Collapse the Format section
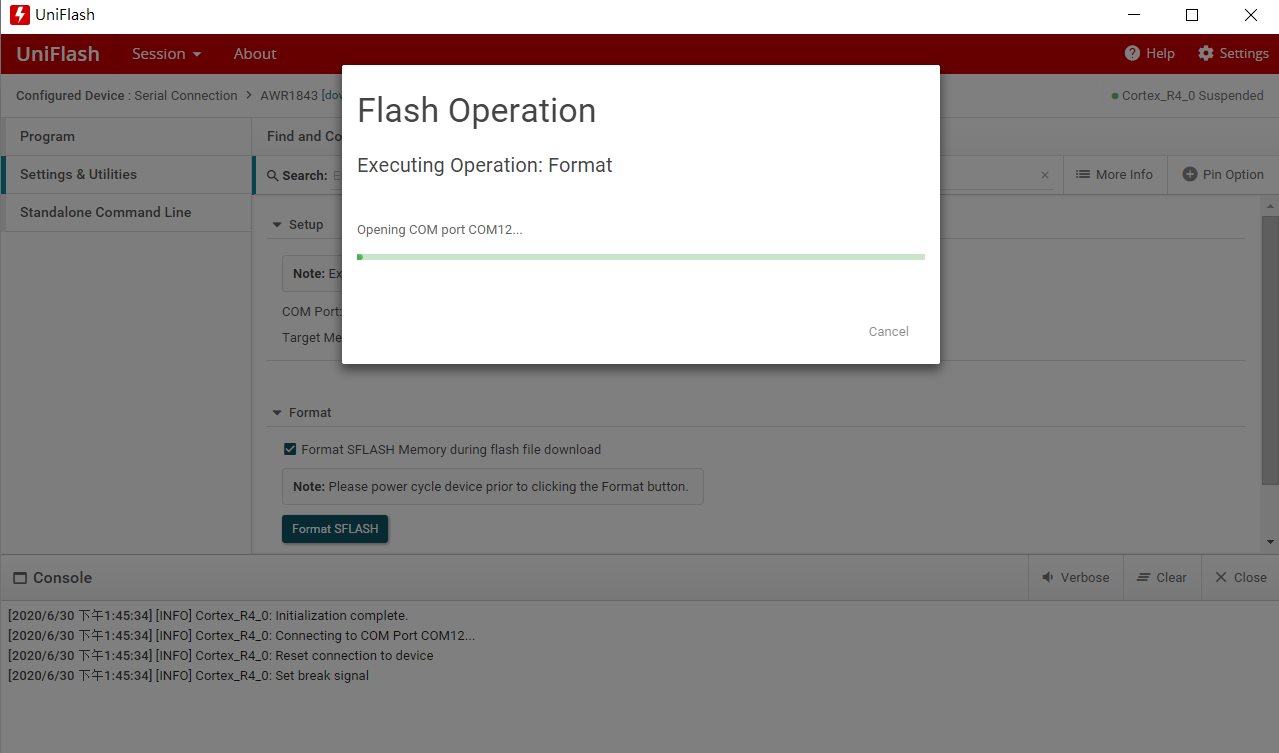The height and width of the screenshot is (753, 1279). 276,413
